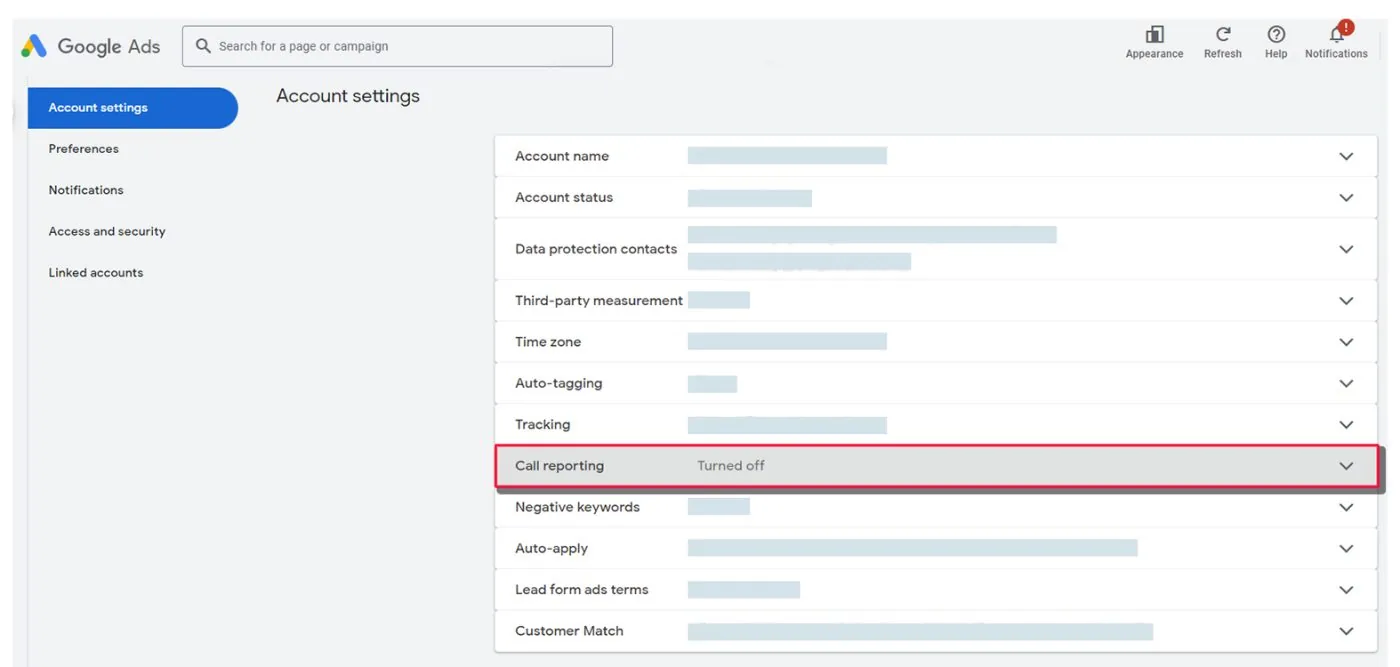Click the Auto-tagging label
1400x667 pixels.
(559, 383)
